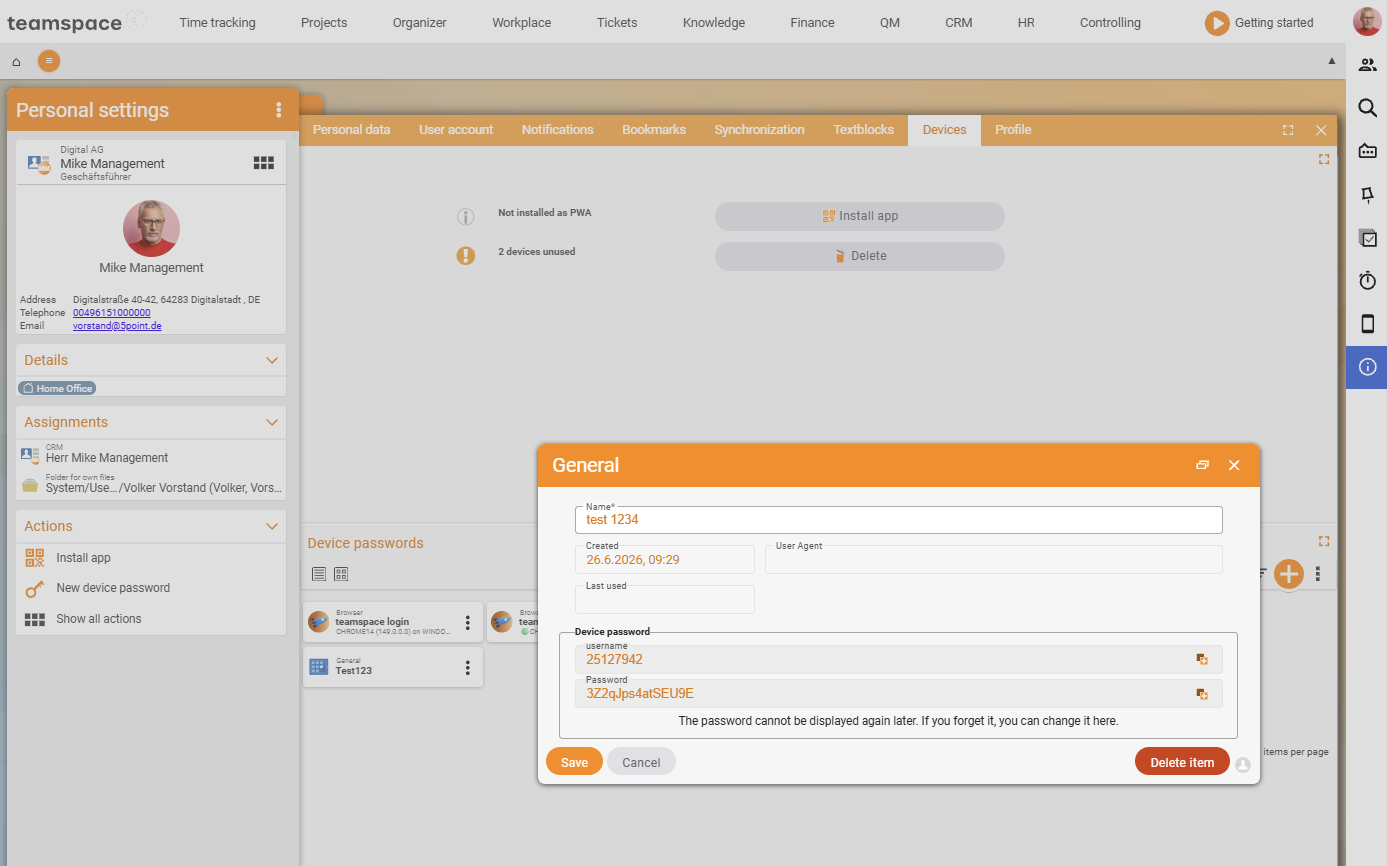Switch to the User account tab
The image size is (1387, 866).
456,130
